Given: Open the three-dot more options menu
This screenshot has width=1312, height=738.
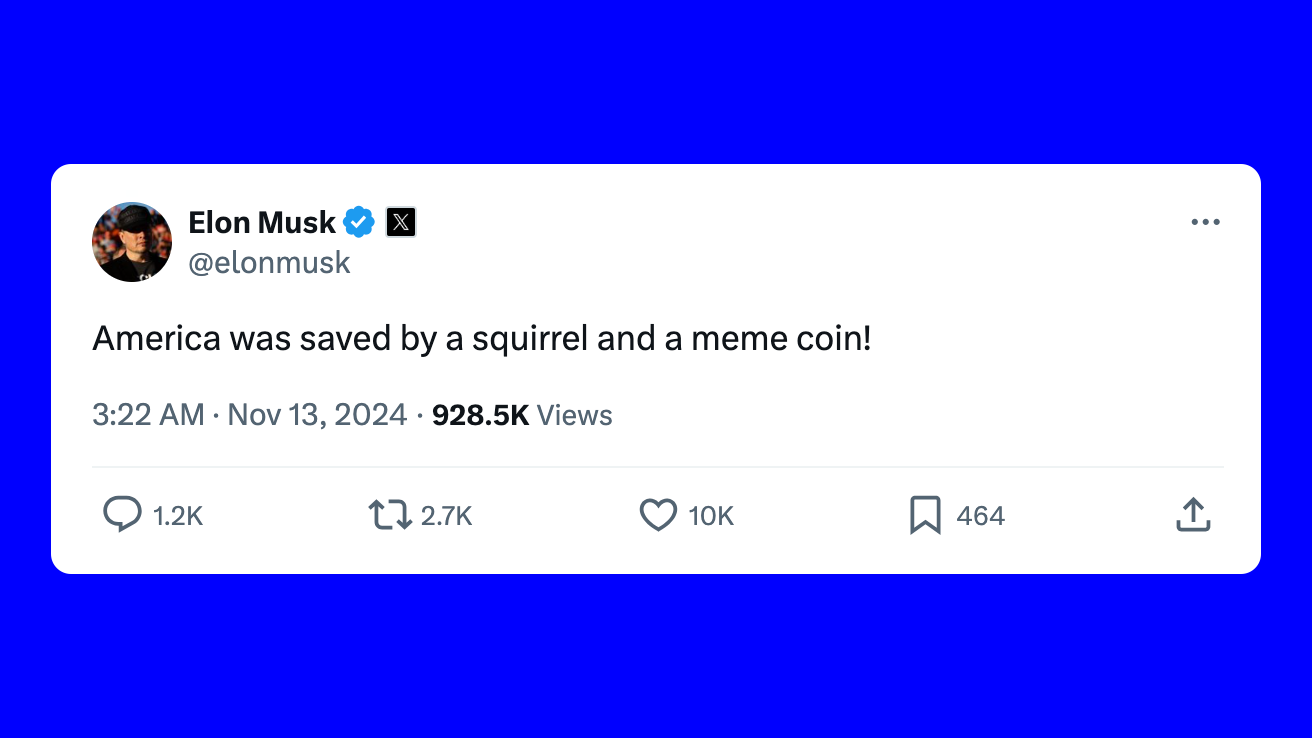Looking at the screenshot, I should 1205,222.
